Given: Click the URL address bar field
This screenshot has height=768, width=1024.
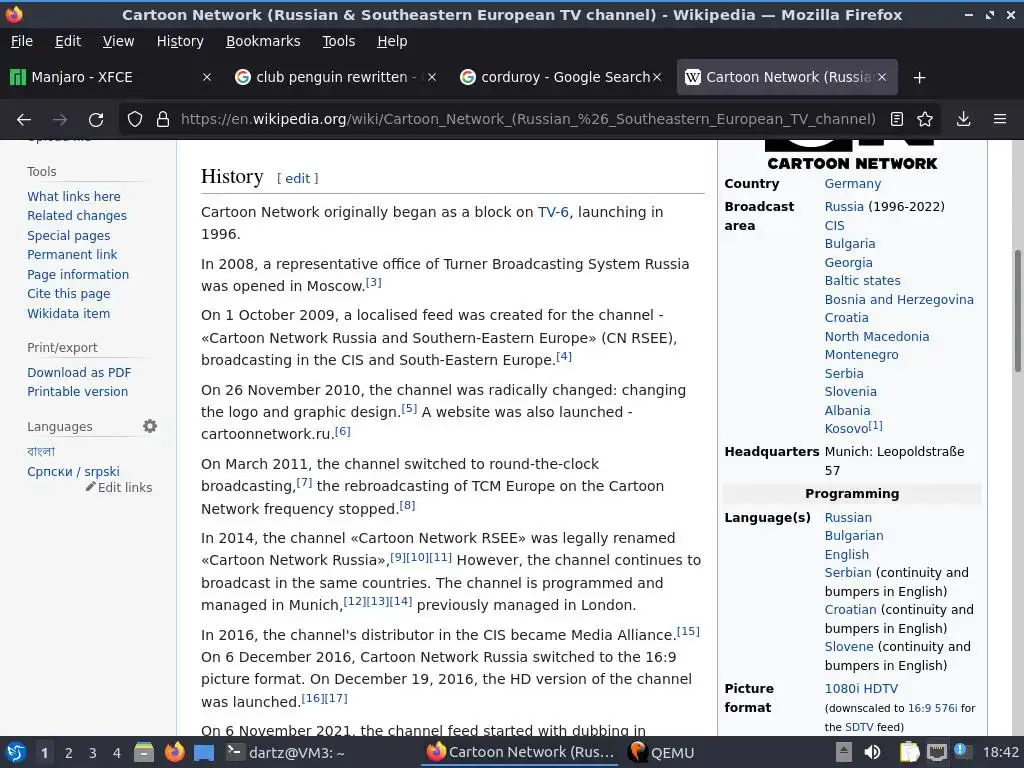Looking at the screenshot, I should 528,119.
